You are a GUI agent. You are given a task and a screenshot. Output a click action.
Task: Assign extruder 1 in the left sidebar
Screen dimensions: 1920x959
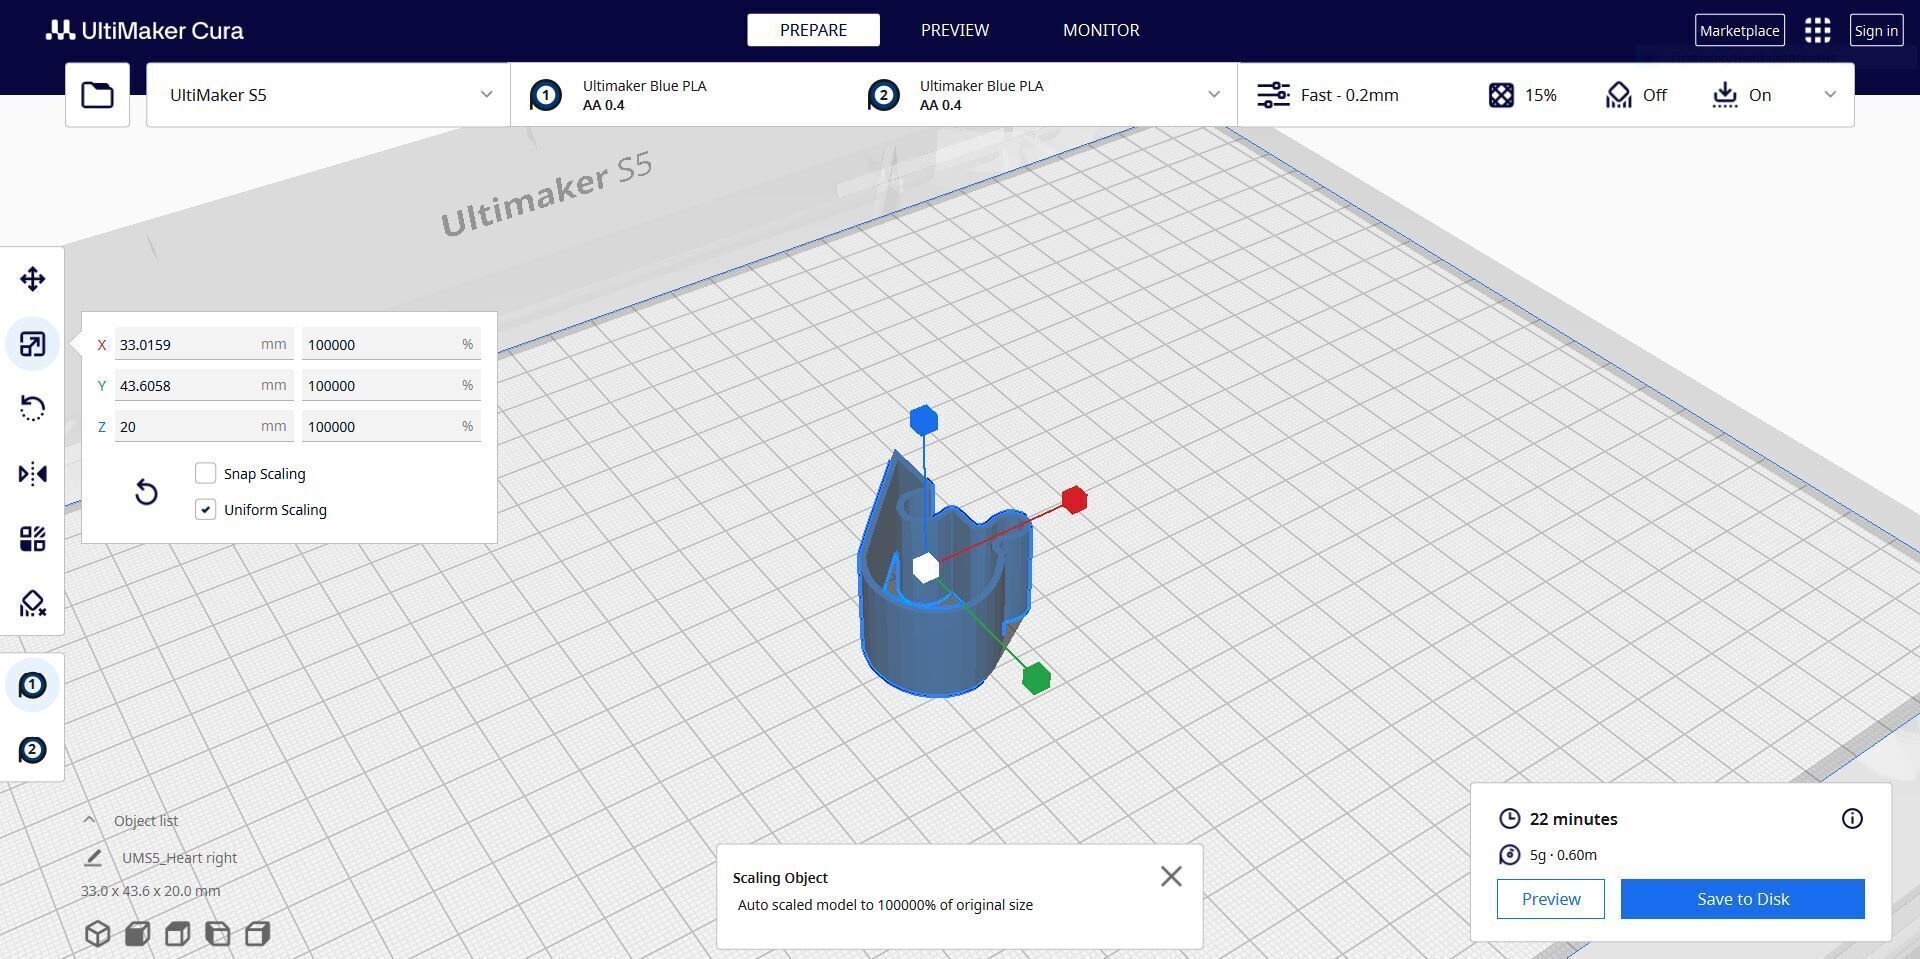point(32,685)
